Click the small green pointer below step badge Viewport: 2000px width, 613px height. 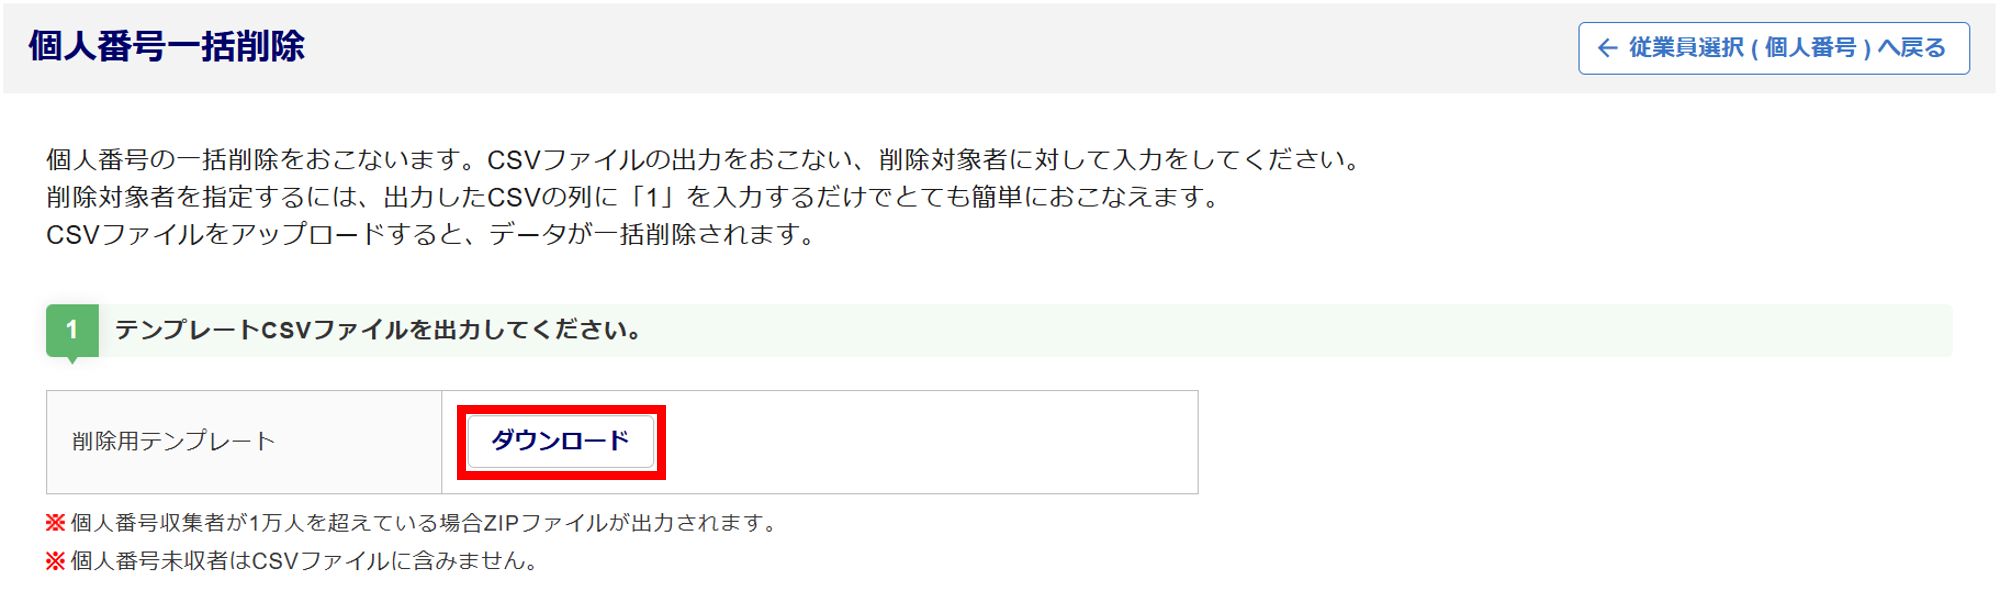click(x=72, y=360)
